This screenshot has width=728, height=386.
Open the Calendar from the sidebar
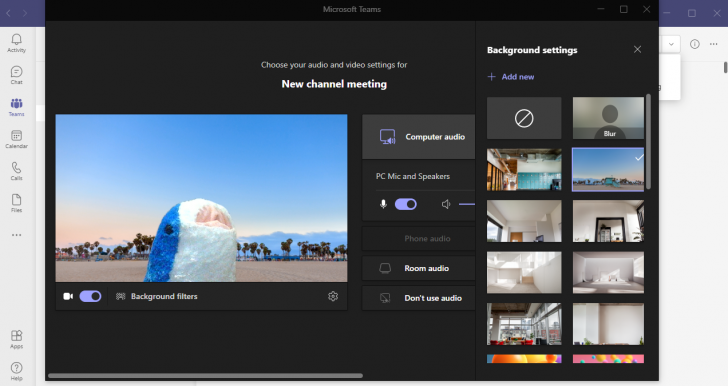[16, 139]
